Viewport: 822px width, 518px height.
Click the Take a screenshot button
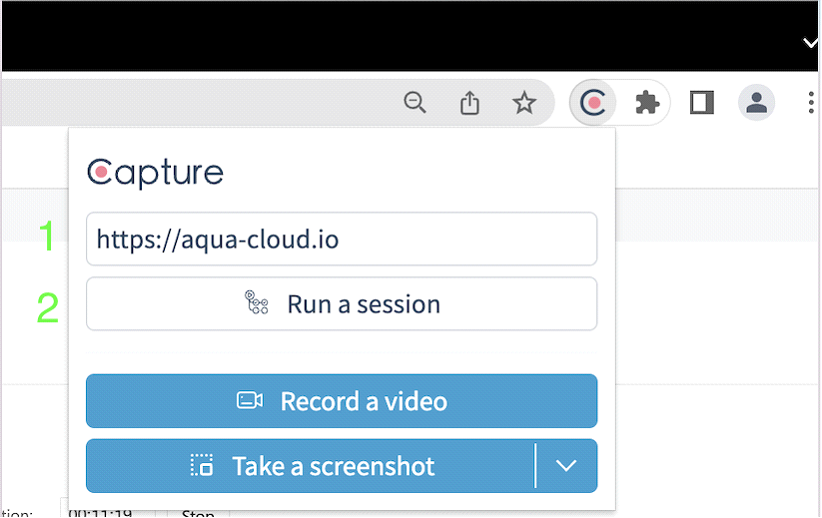(311, 466)
